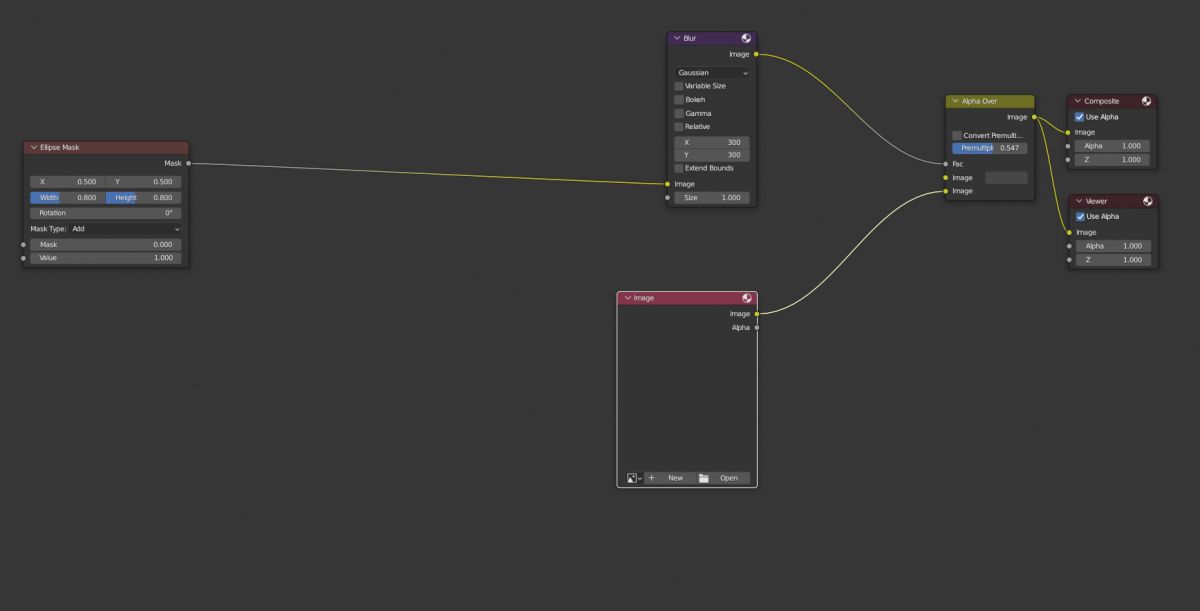This screenshot has height=611, width=1200.
Task: Click the Alpha Over Fac socket
Action: (945, 164)
